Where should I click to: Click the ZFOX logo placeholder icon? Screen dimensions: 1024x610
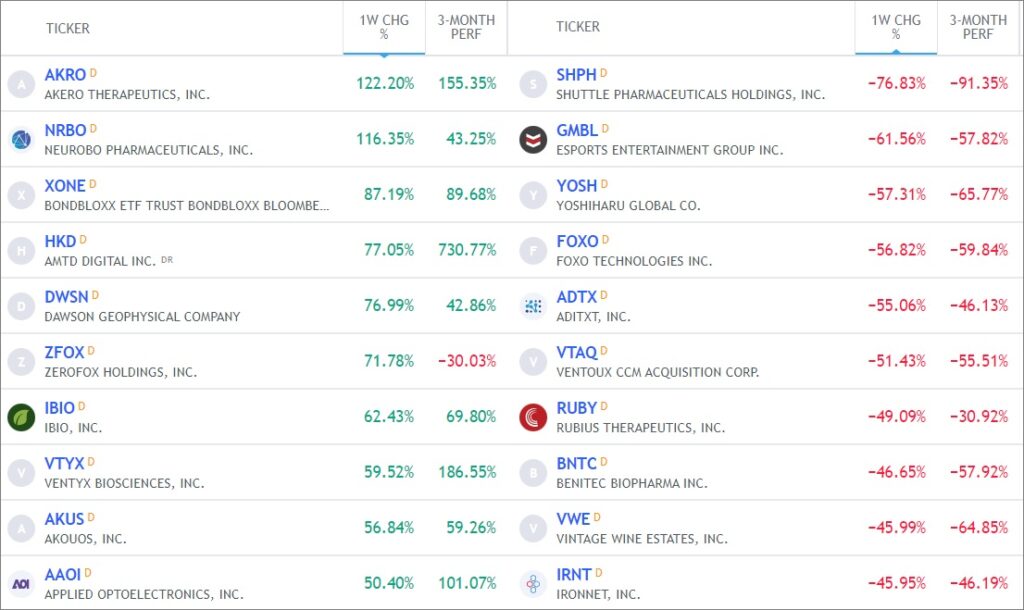(x=21, y=362)
